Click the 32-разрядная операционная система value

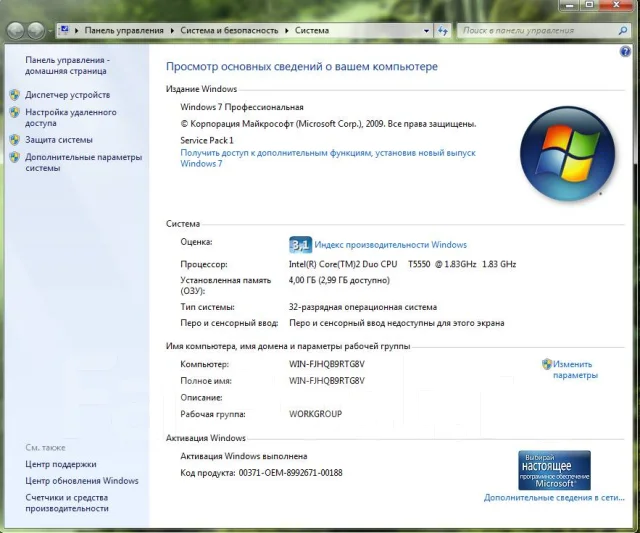tap(362, 307)
